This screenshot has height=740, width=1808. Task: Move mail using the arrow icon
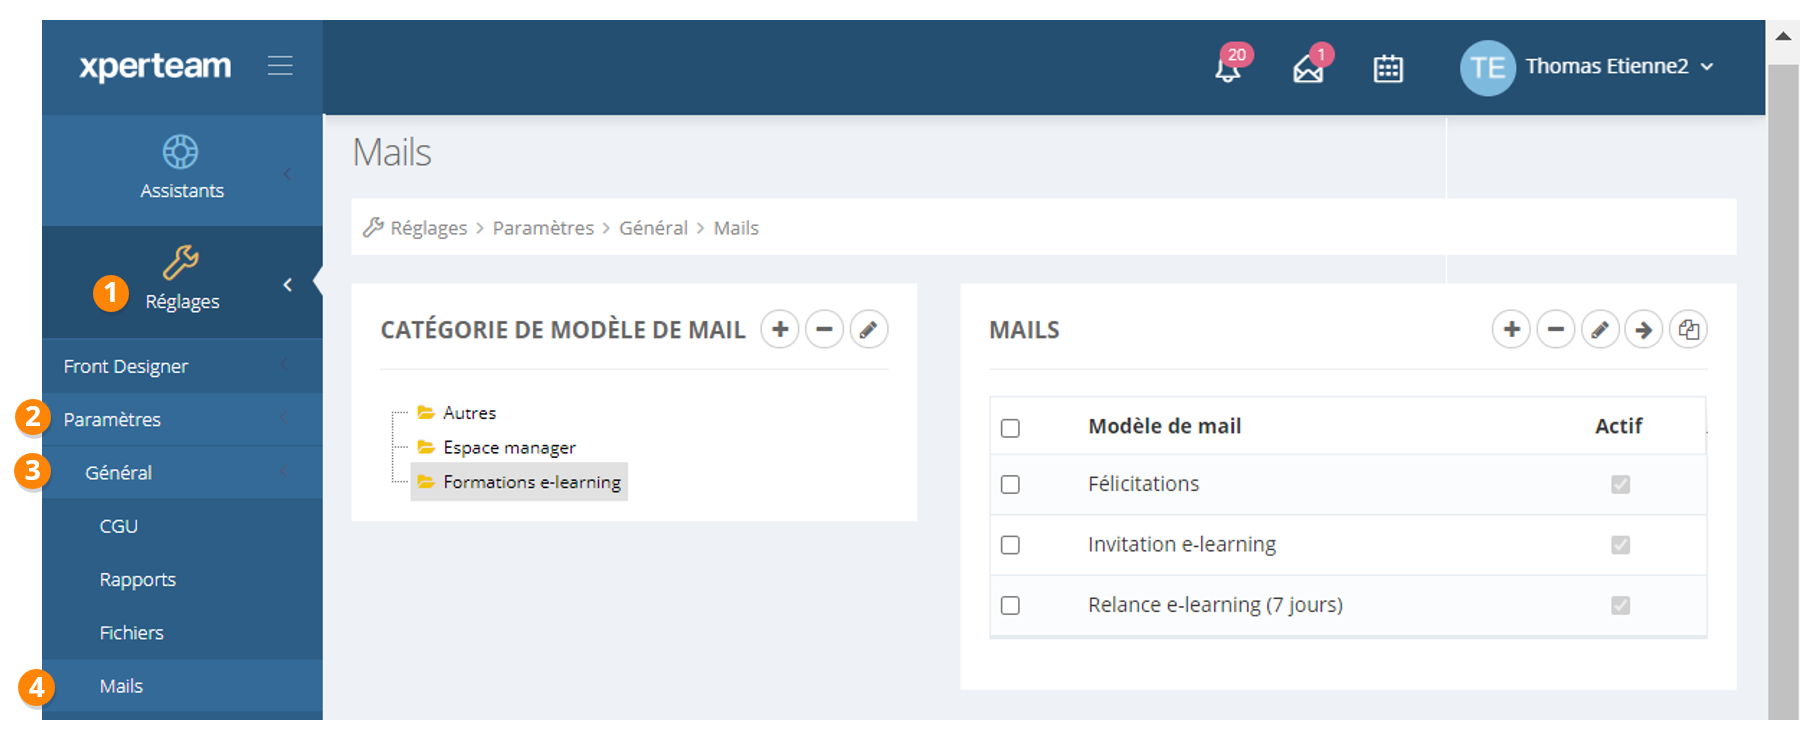[x=1643, y=329]
